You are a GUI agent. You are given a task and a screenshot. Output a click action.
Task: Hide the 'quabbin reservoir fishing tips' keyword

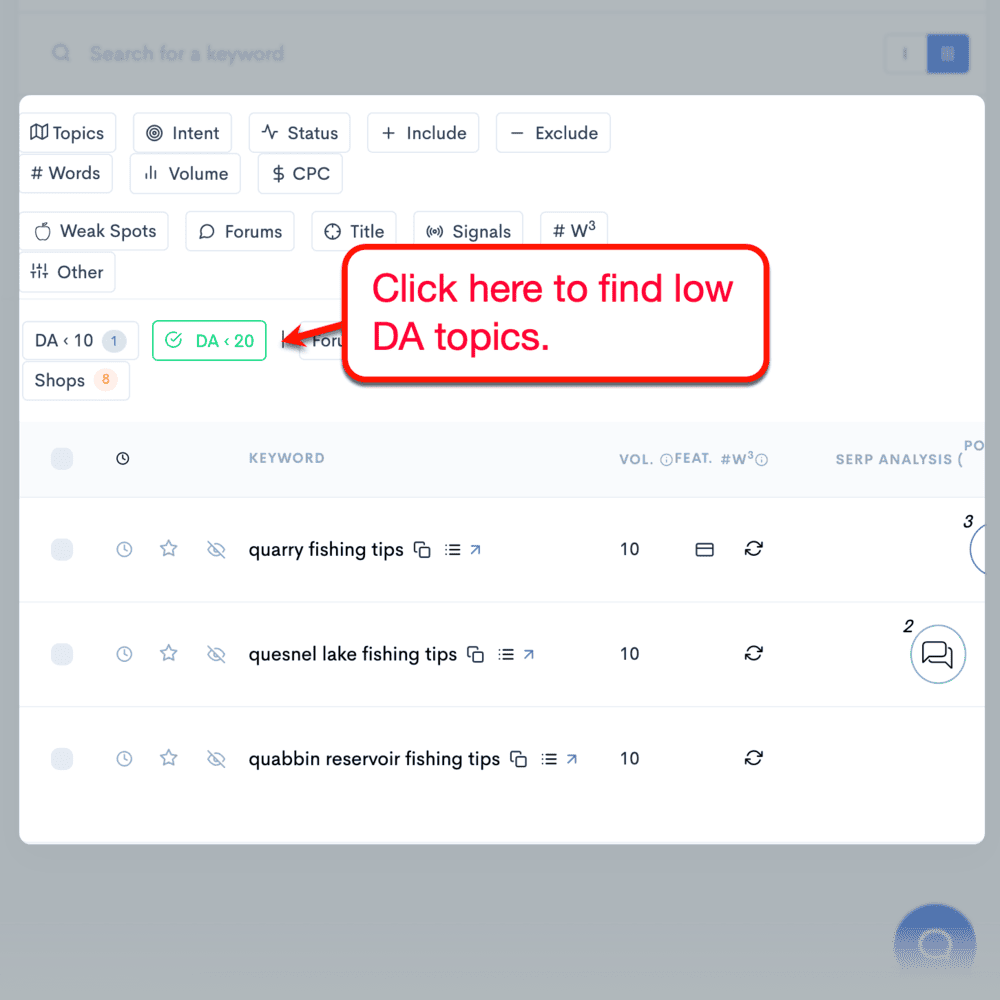tap(215, 759)
